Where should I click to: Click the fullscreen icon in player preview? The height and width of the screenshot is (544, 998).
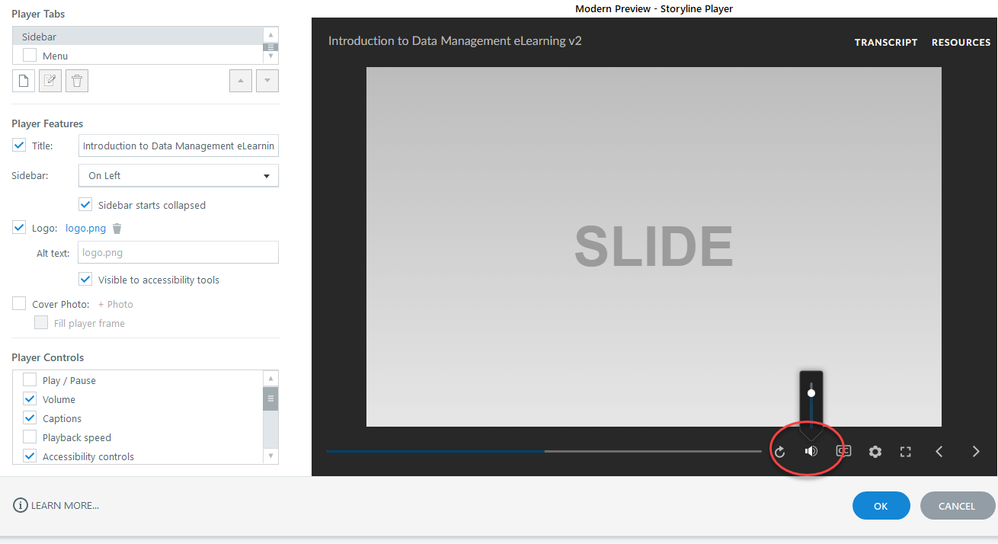pos(906,452)
